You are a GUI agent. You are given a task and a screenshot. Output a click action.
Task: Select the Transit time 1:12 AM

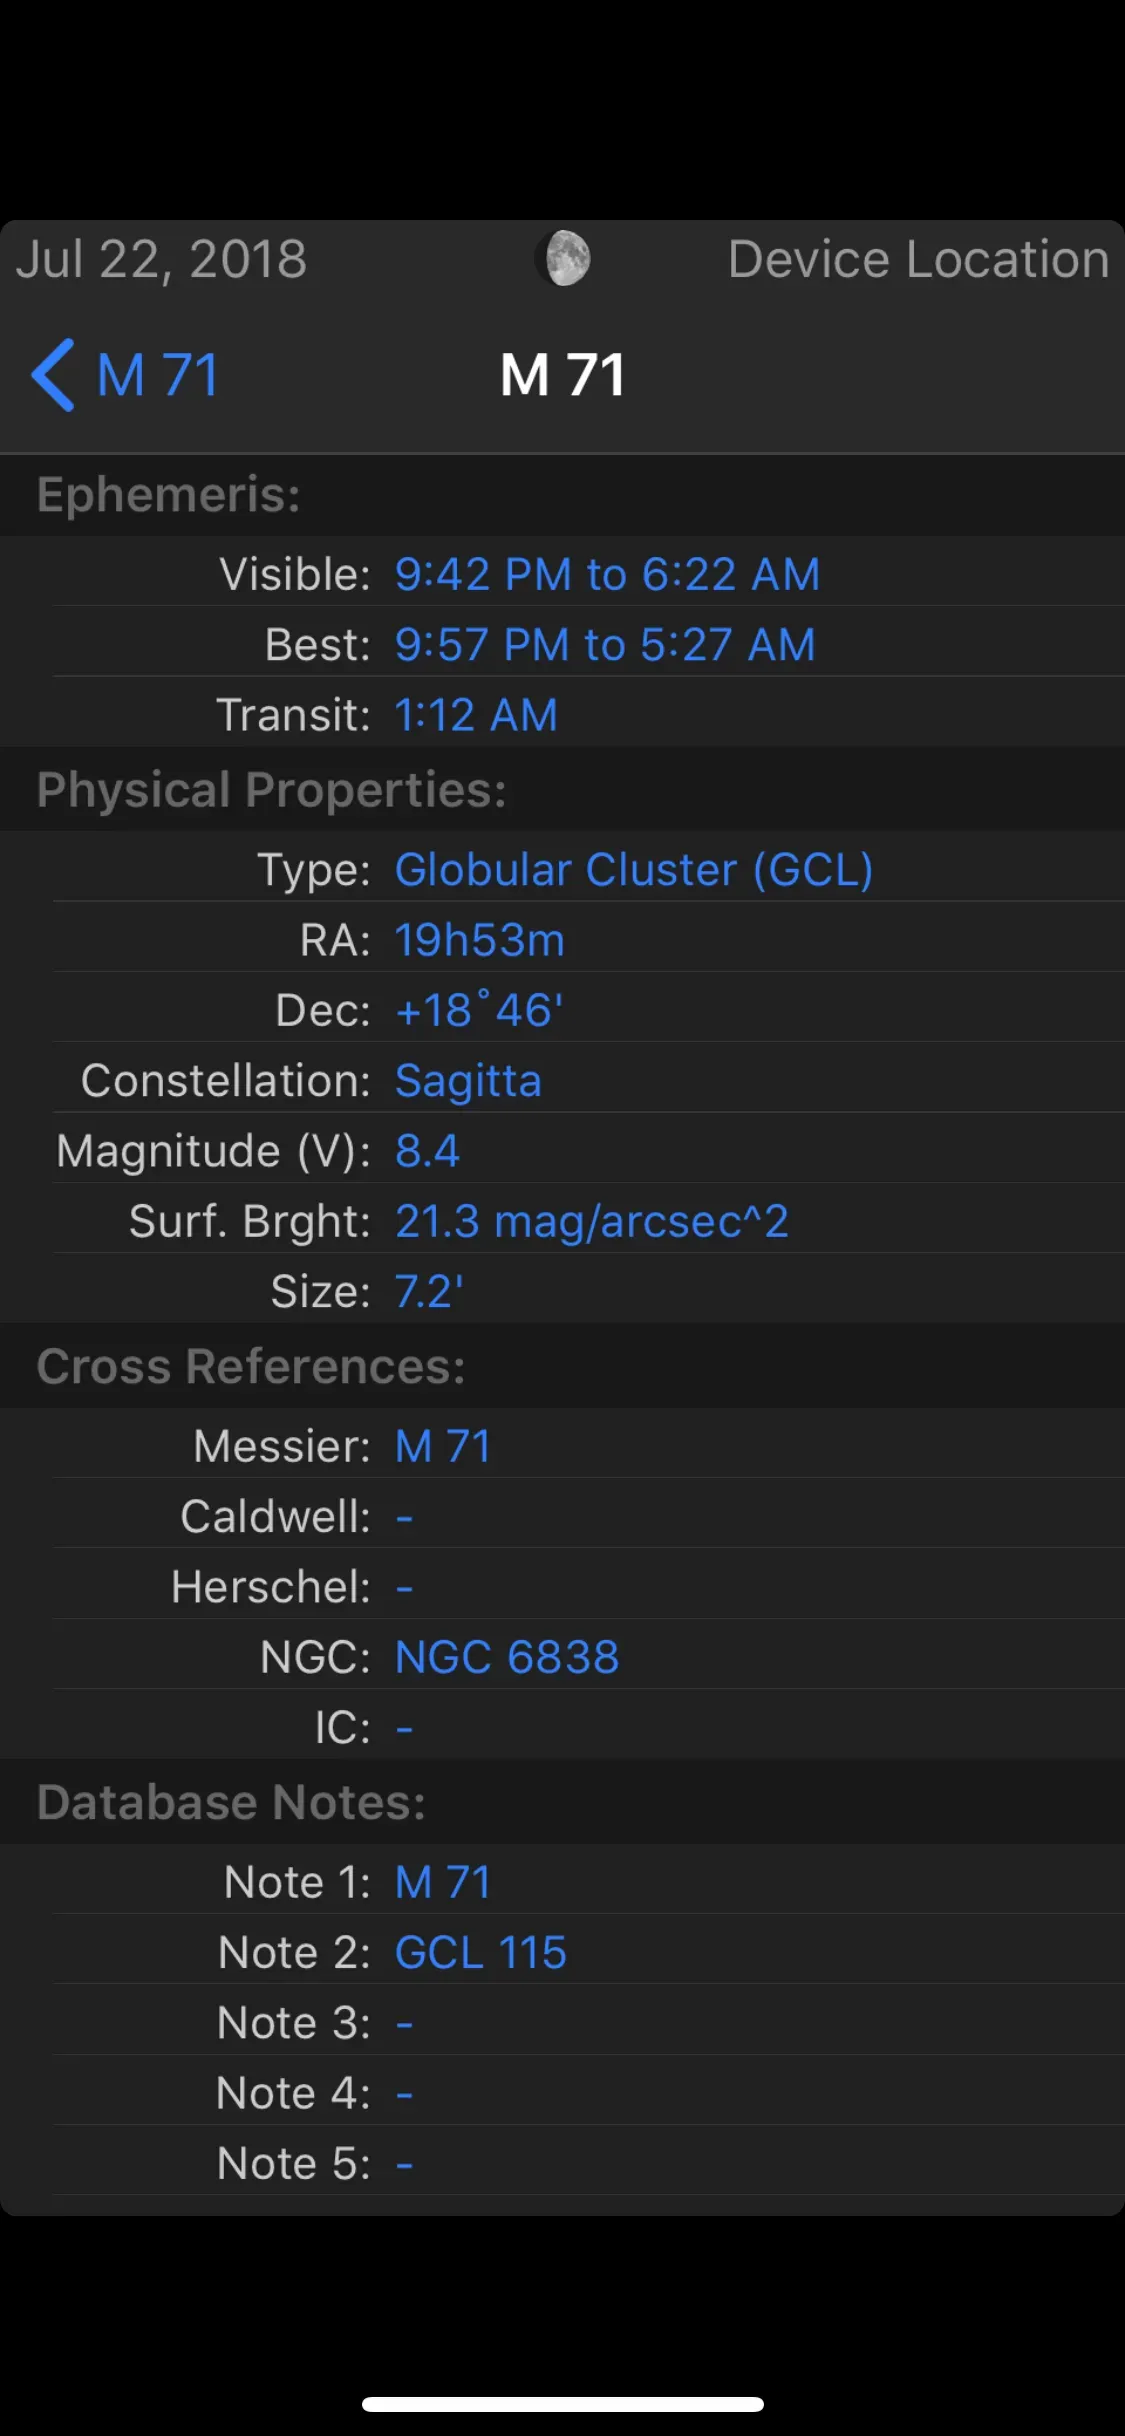coord(476,714)
